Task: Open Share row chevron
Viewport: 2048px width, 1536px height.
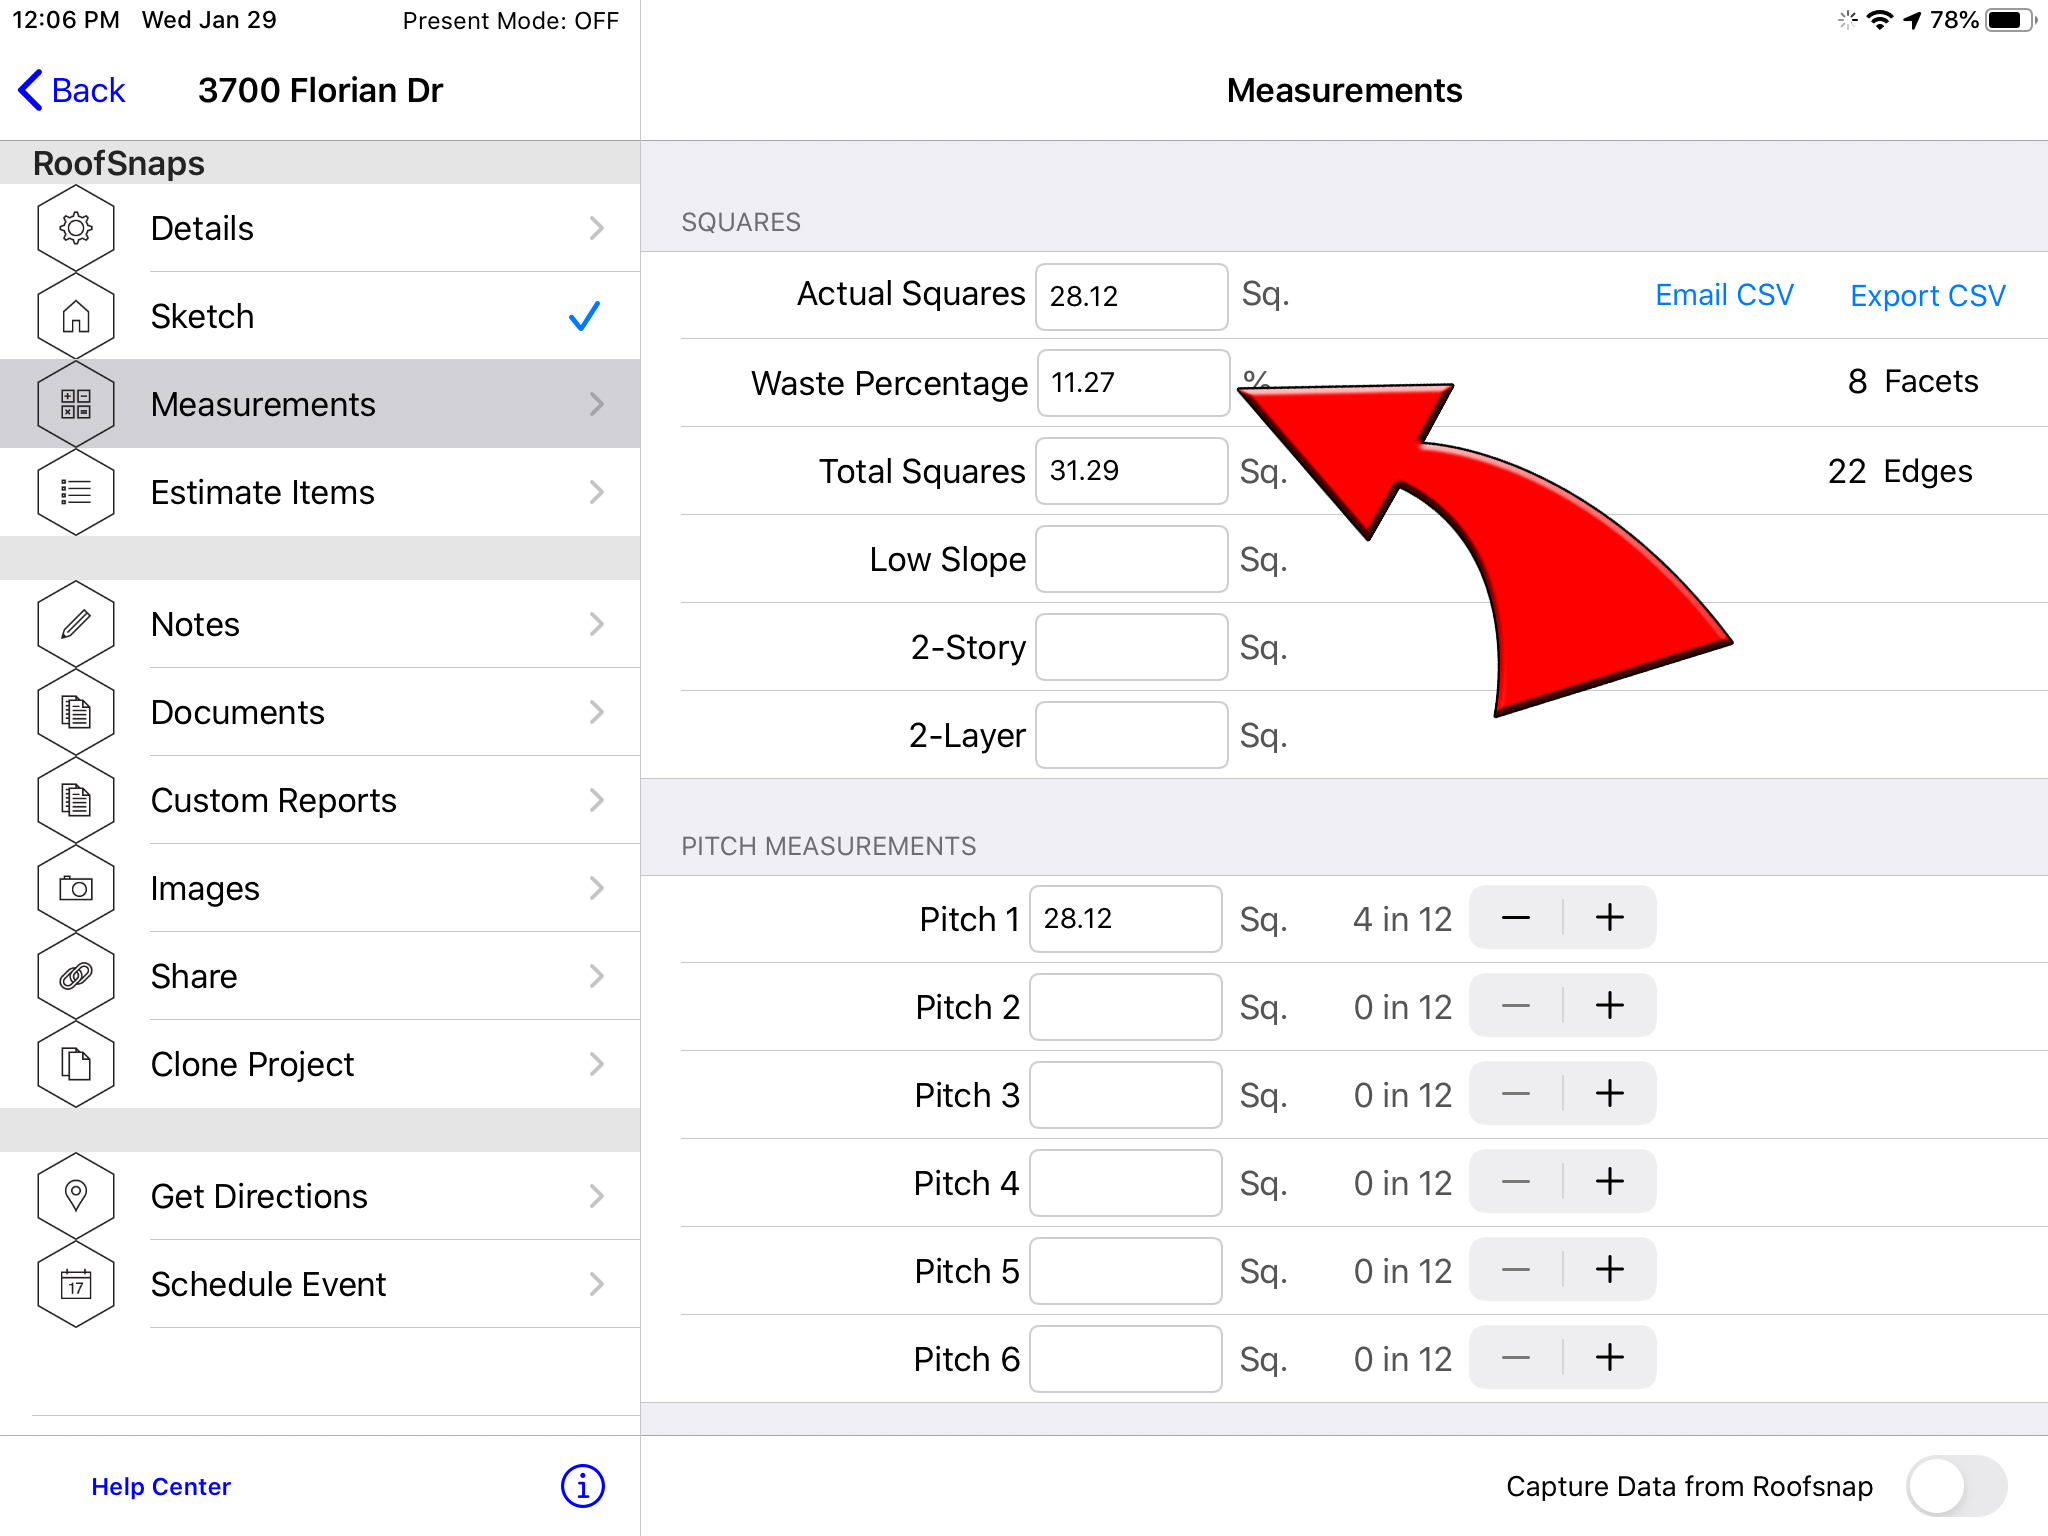Action: tap(597, 976)
